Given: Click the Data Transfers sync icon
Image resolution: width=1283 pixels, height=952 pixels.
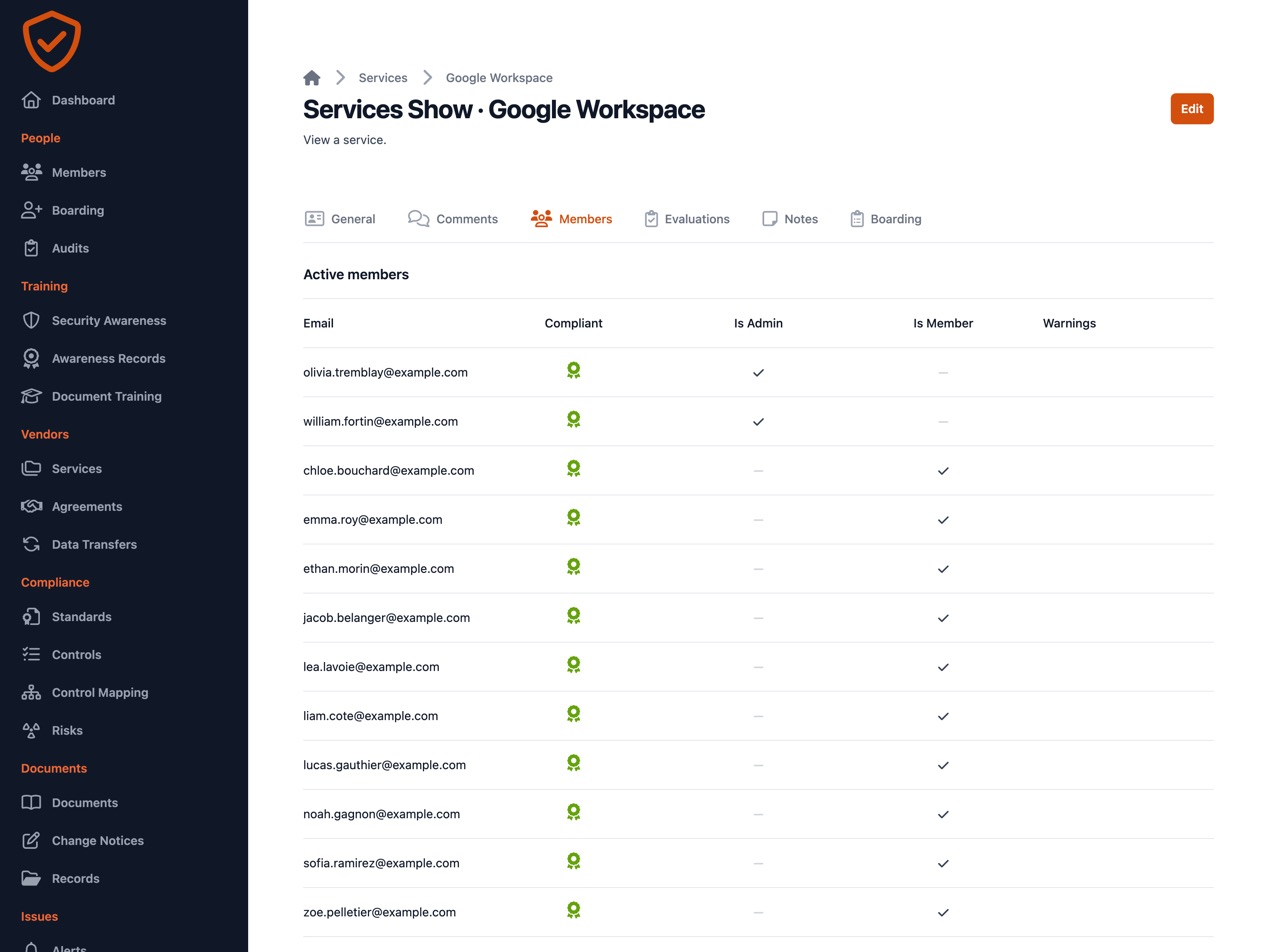Looking at the screenshot, I should click(x=32, y=545).
